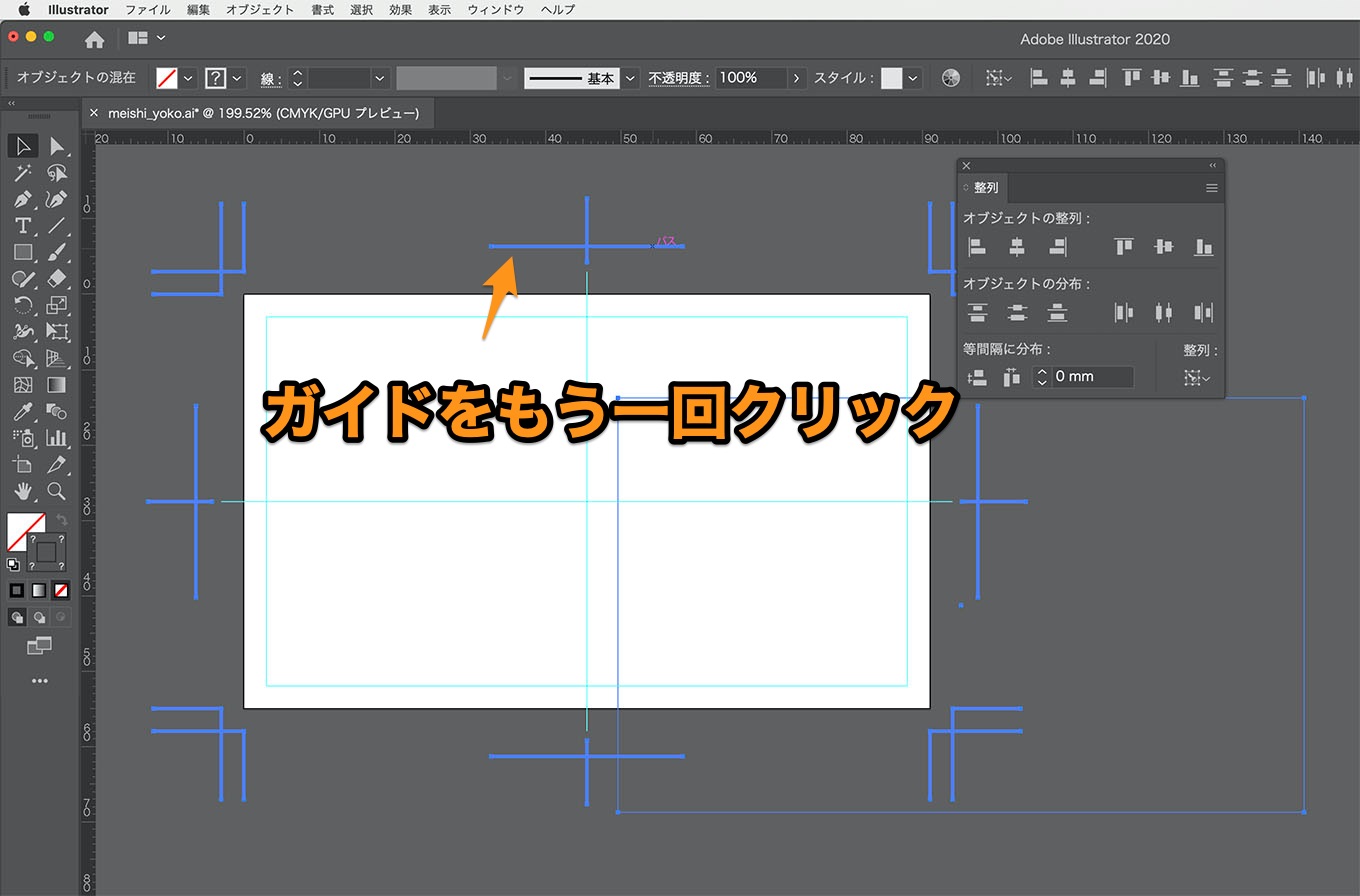Select the Direct Selection tool
This screenshot has height=896, width=1360.
57,146
